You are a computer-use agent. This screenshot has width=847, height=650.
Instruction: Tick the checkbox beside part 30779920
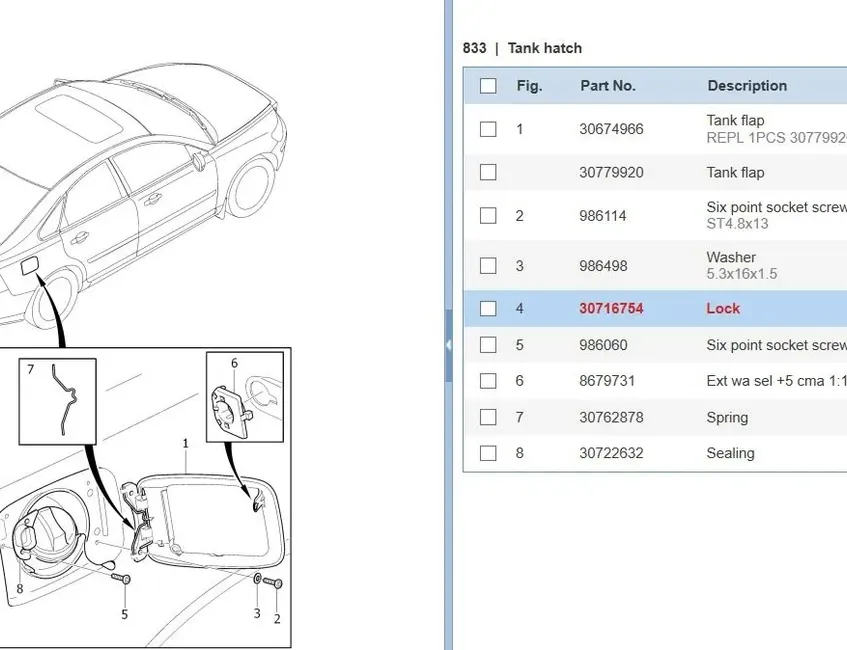(487, 172)
